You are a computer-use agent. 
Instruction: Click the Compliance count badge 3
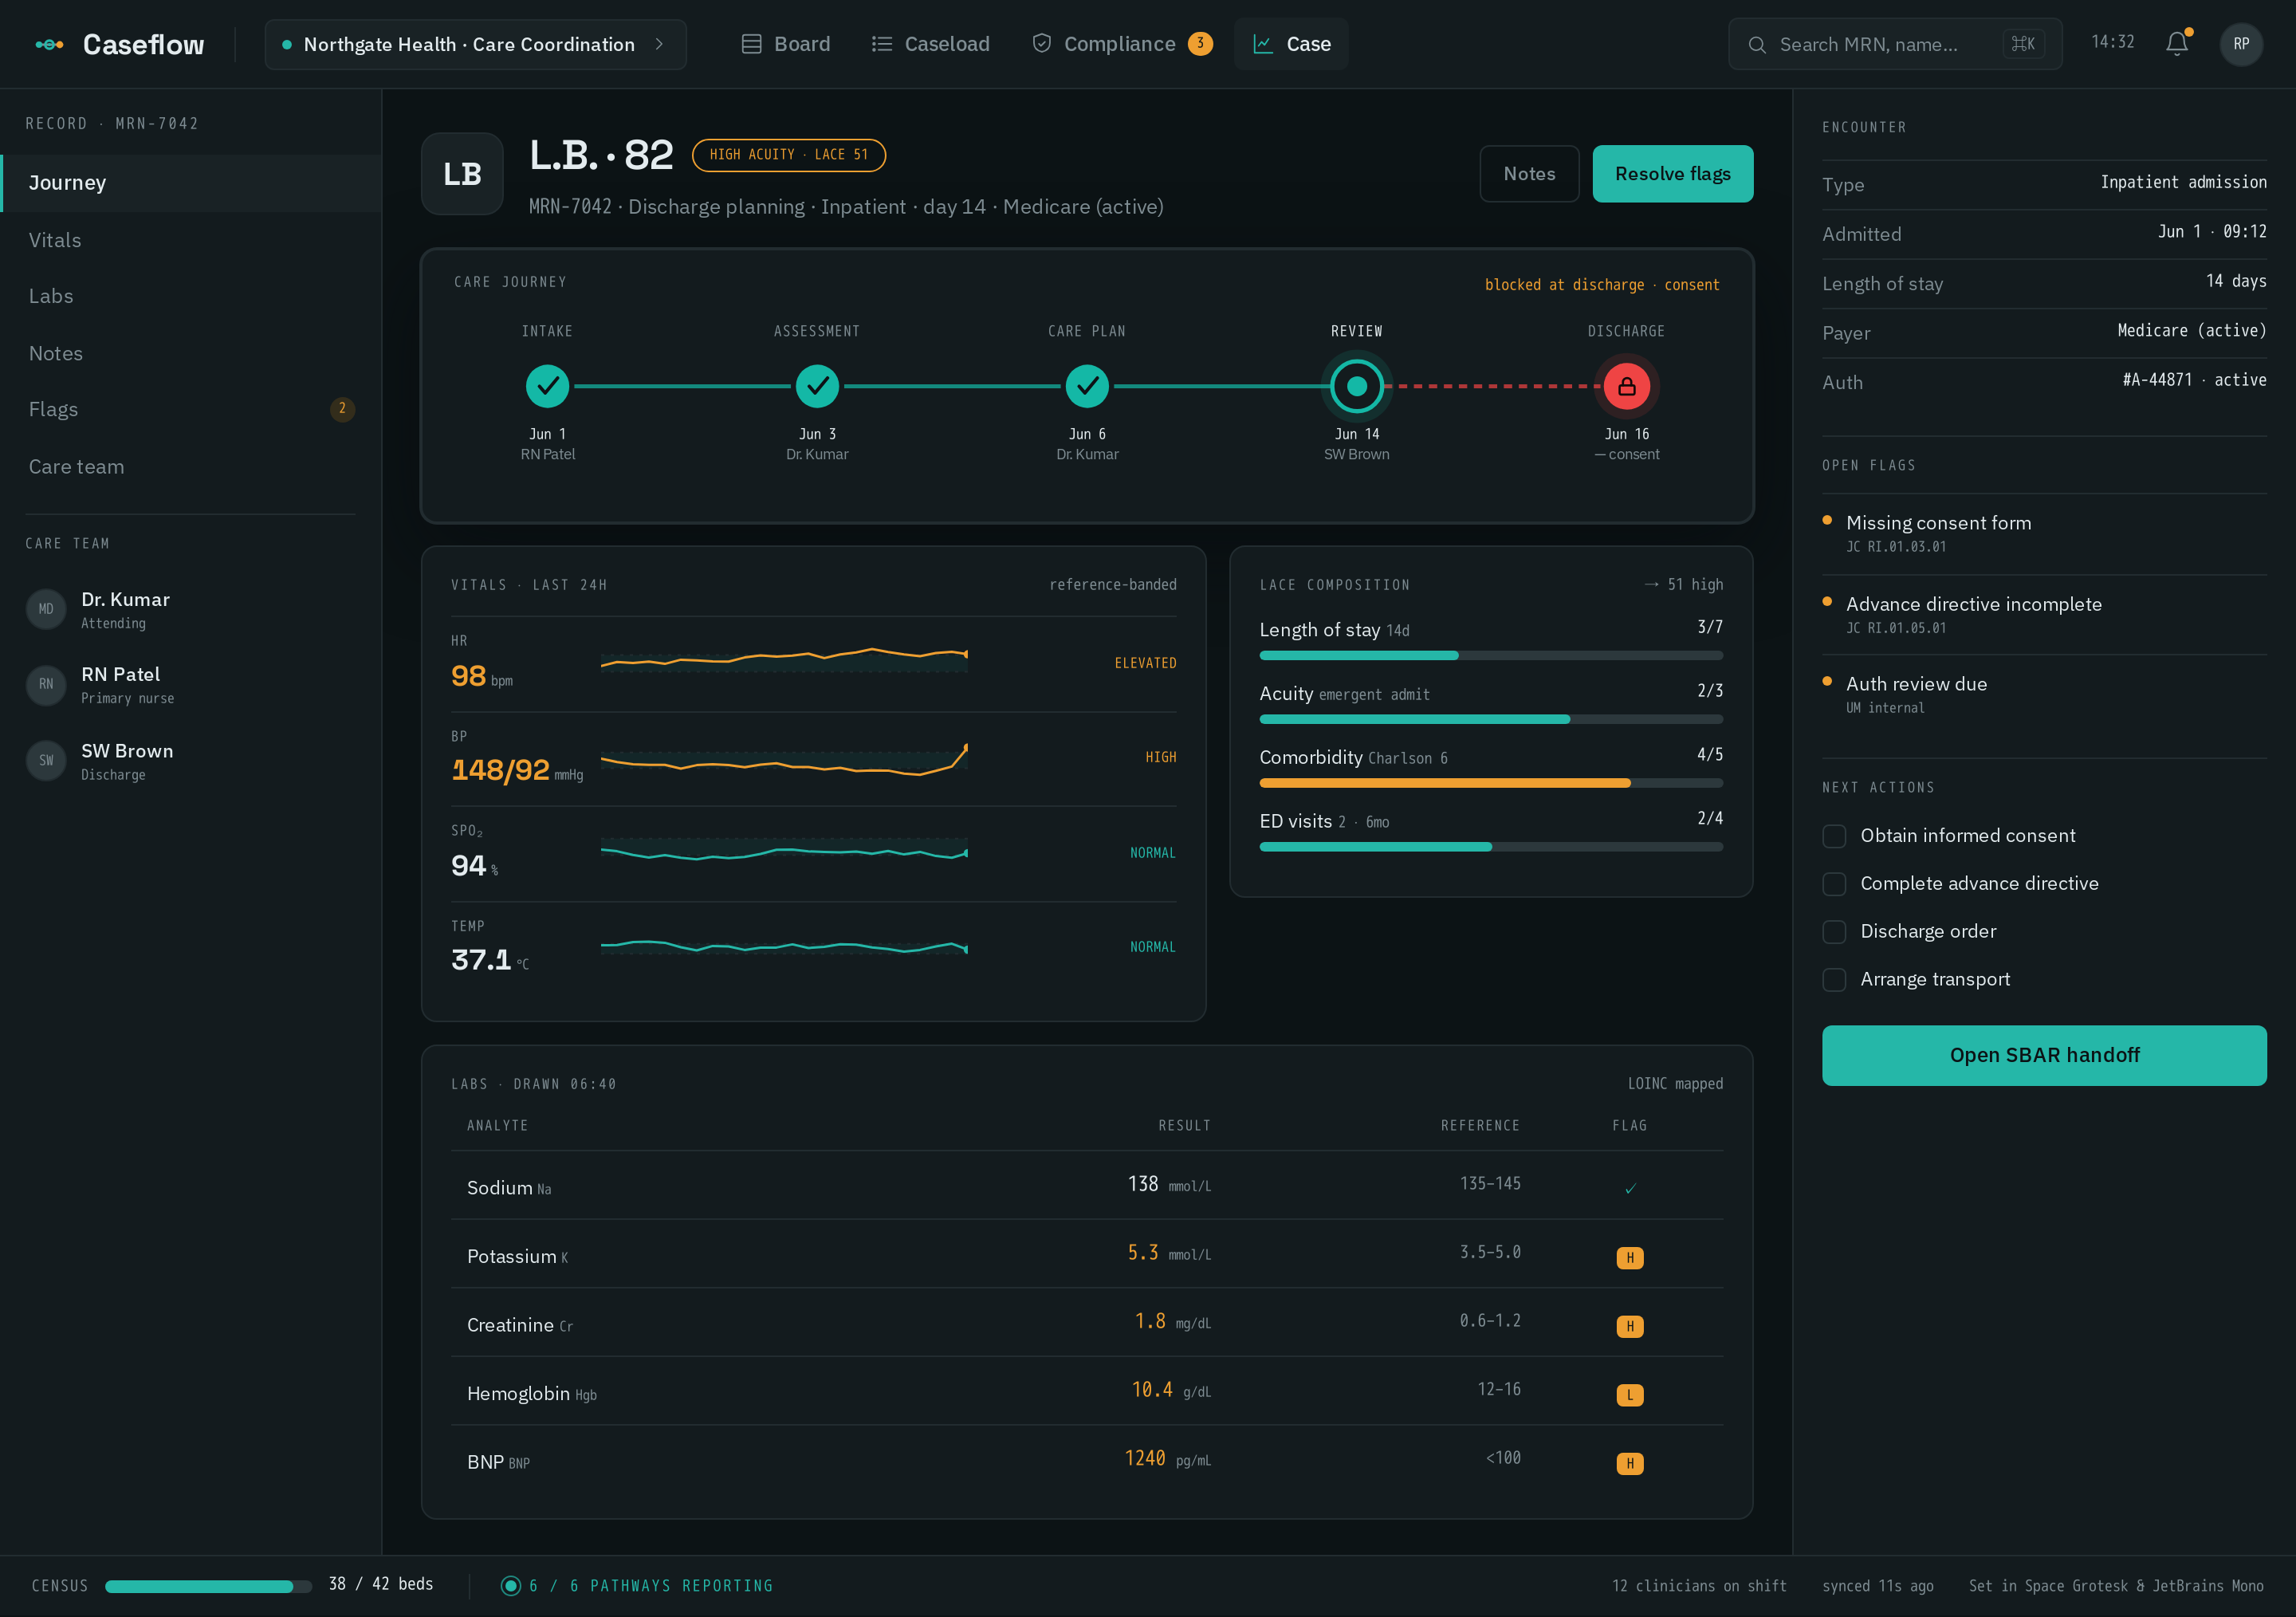(1200, 44)
